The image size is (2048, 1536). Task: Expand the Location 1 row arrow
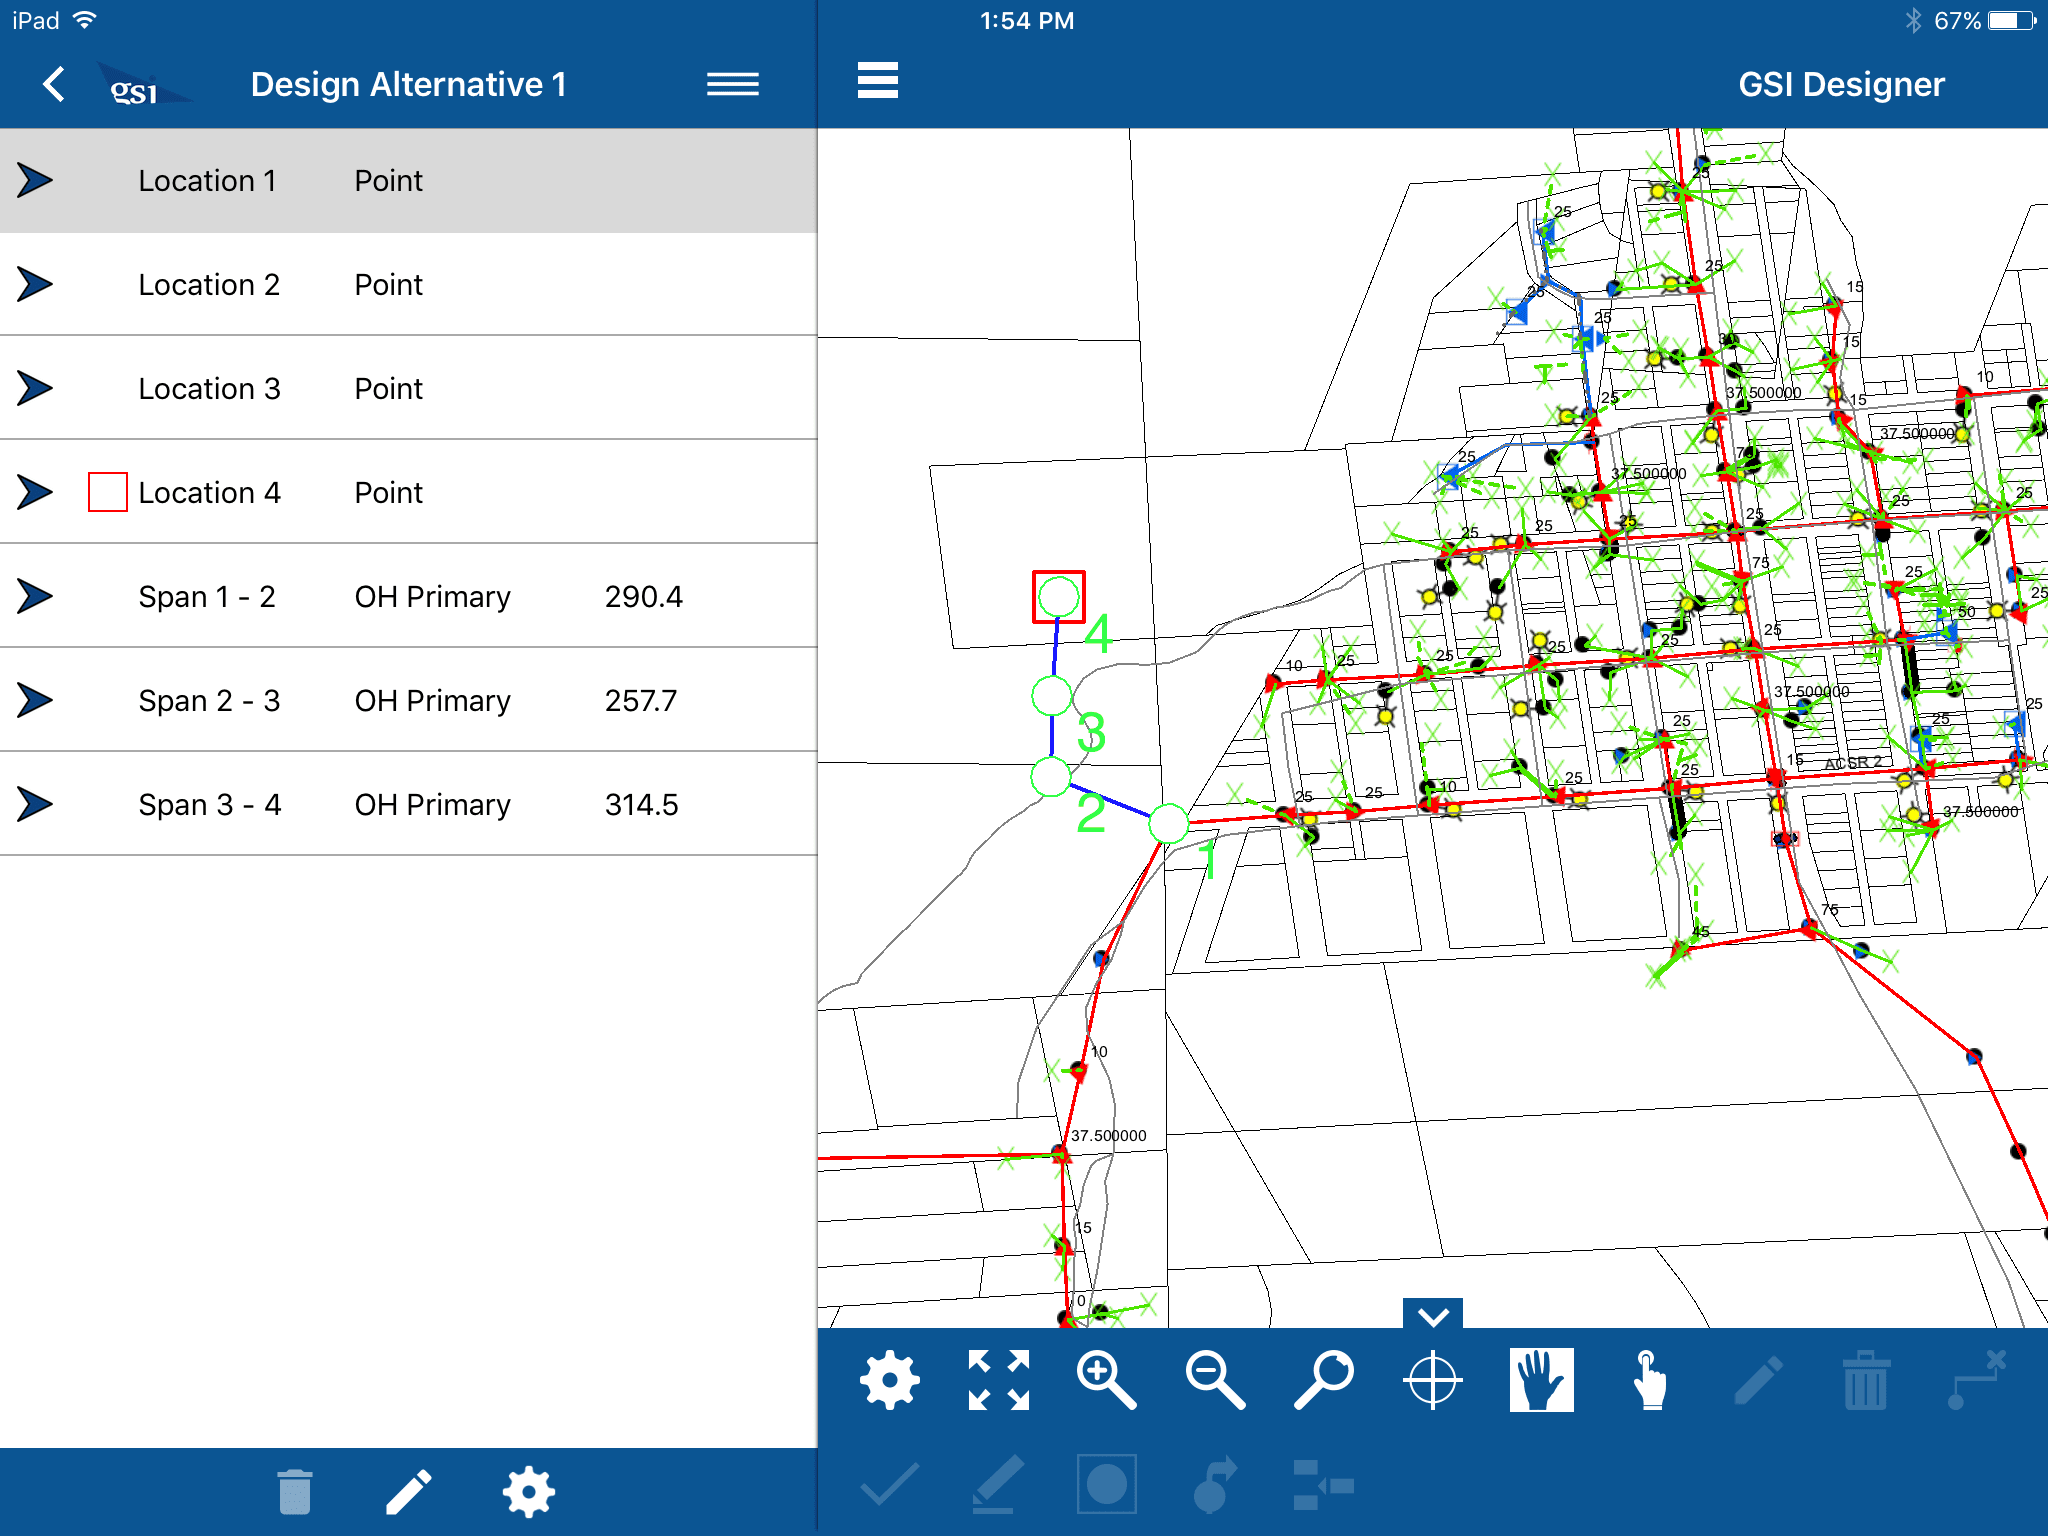coord(35,181)
